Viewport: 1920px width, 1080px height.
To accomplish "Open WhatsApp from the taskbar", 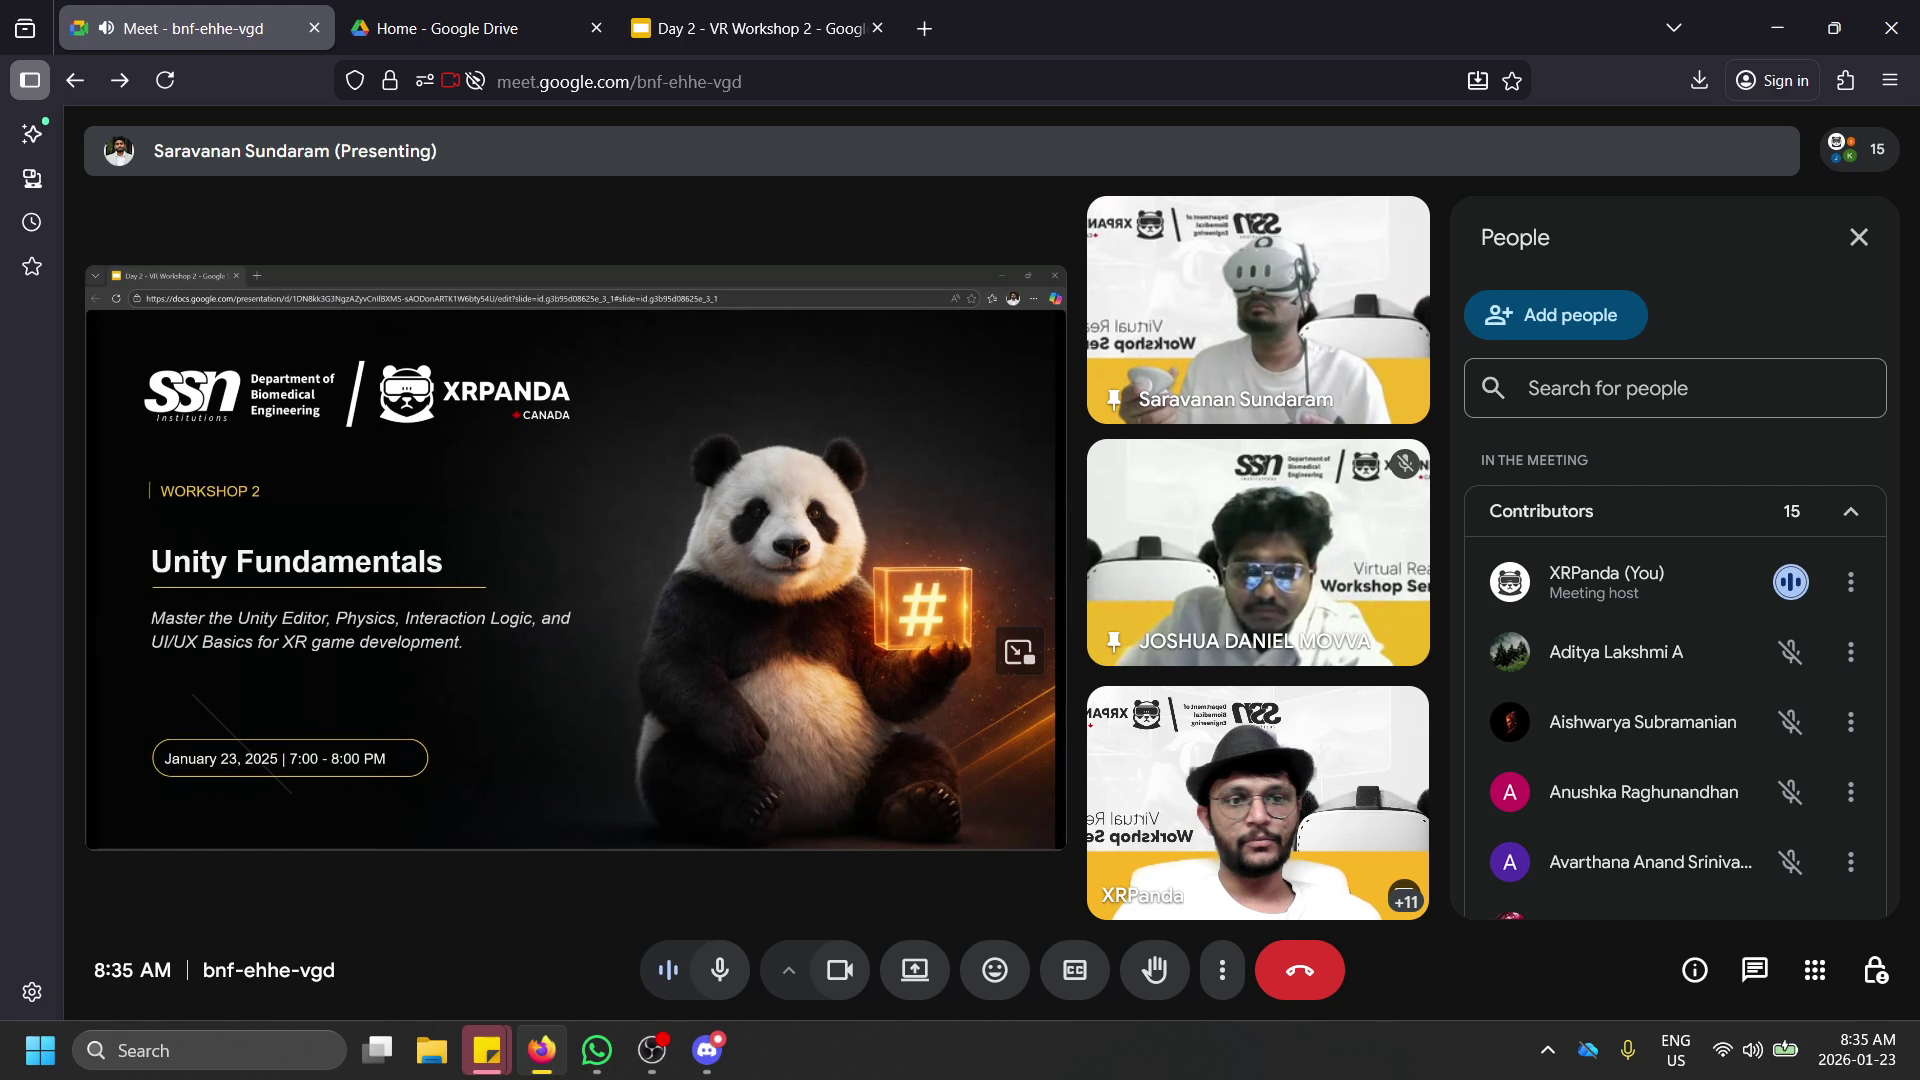I will (597, 1050).
